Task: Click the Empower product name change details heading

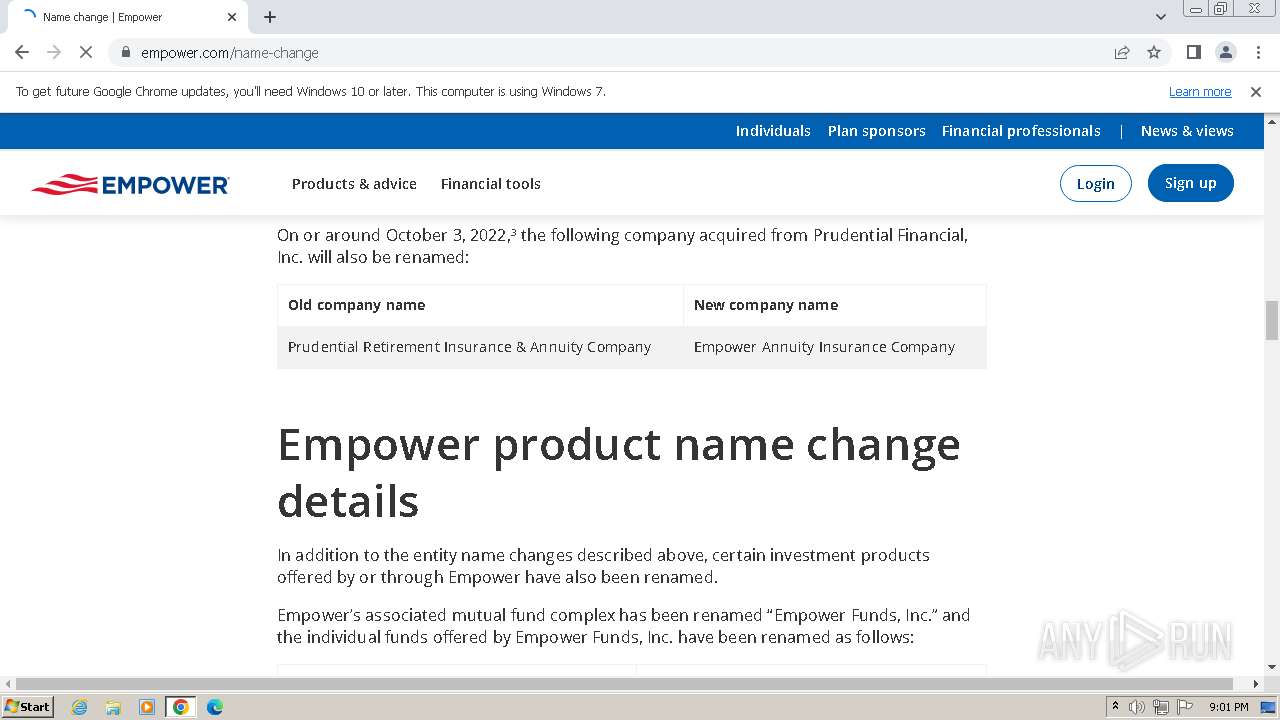Action: (x=619, y=472)
